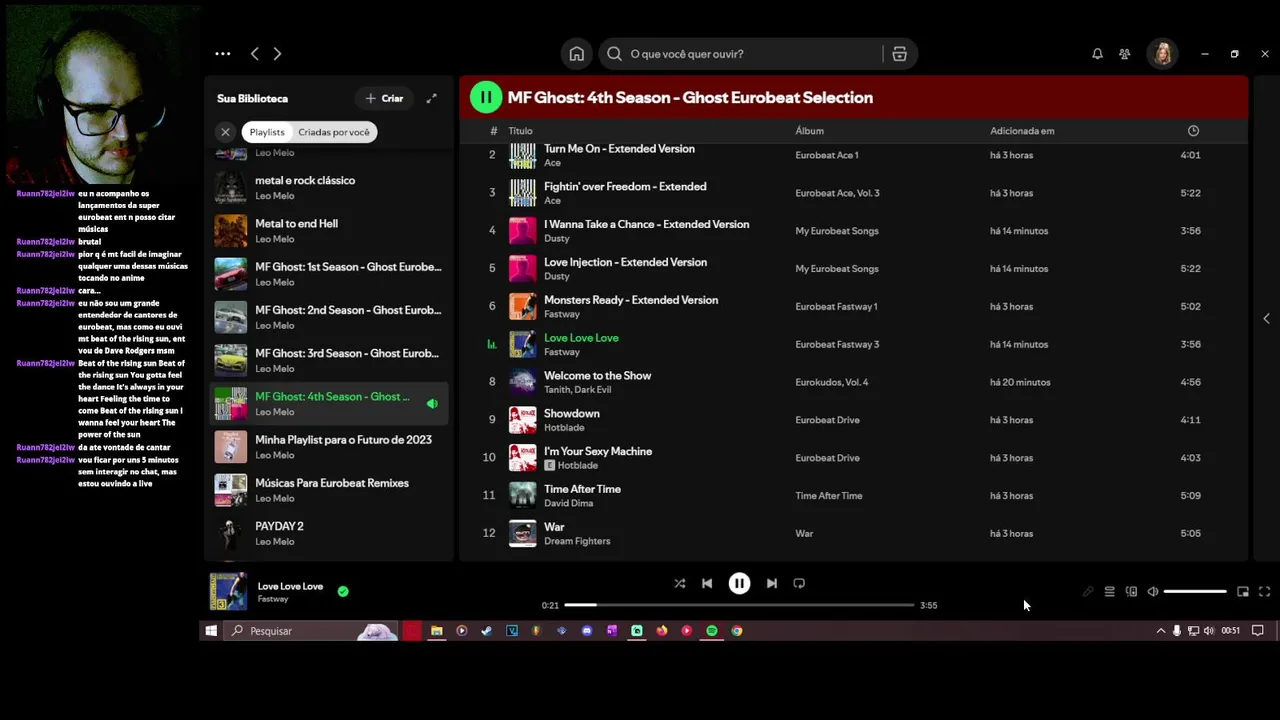Open artist link 'Dream Fighters'
Image resolution: width=1280 pixels, height=720 pixels.
[x=577, y=541]
